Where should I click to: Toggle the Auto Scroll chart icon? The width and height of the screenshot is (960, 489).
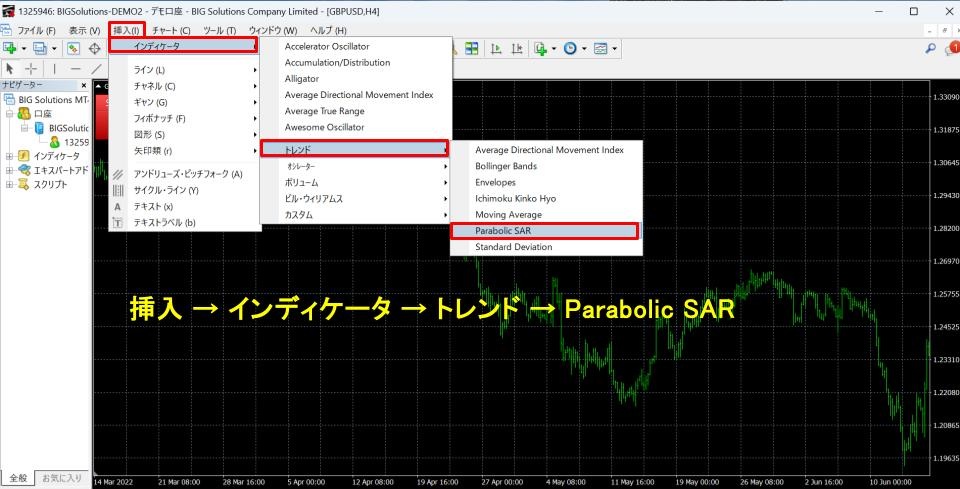coord(497,48)
